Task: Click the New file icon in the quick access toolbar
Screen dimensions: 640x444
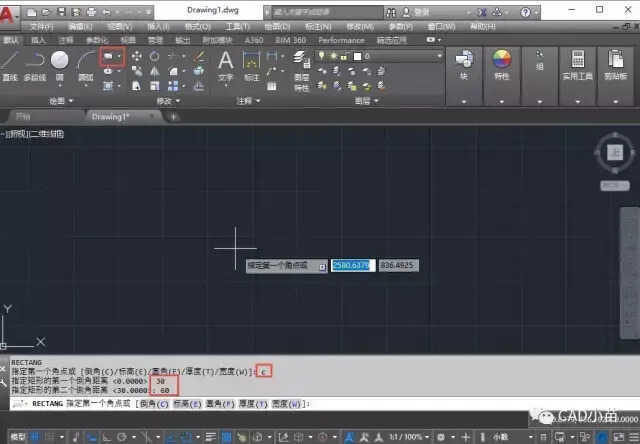Action: tap(32, 12)
